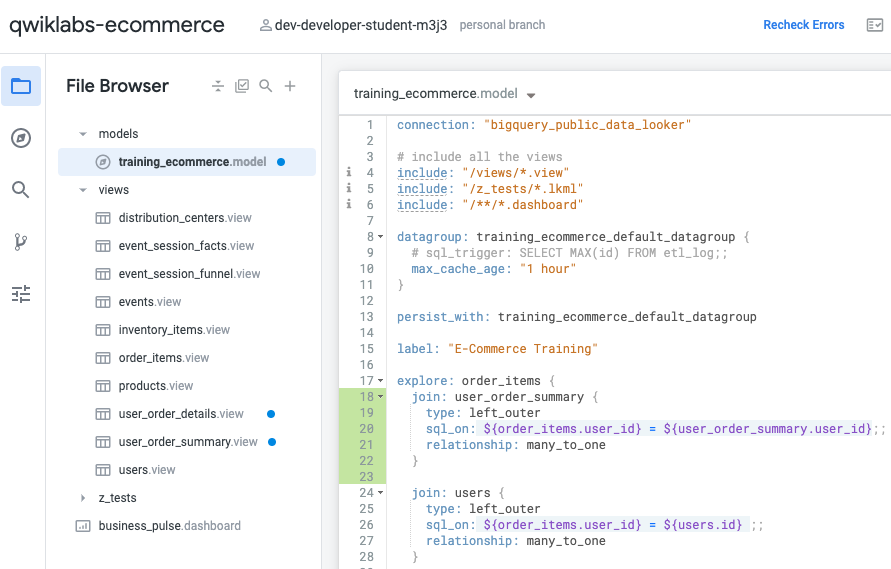Click the qwiklabs-ecommerce project title
This screenshot has width=891, height=569.
pyautogui.click(x=117, y=25)
